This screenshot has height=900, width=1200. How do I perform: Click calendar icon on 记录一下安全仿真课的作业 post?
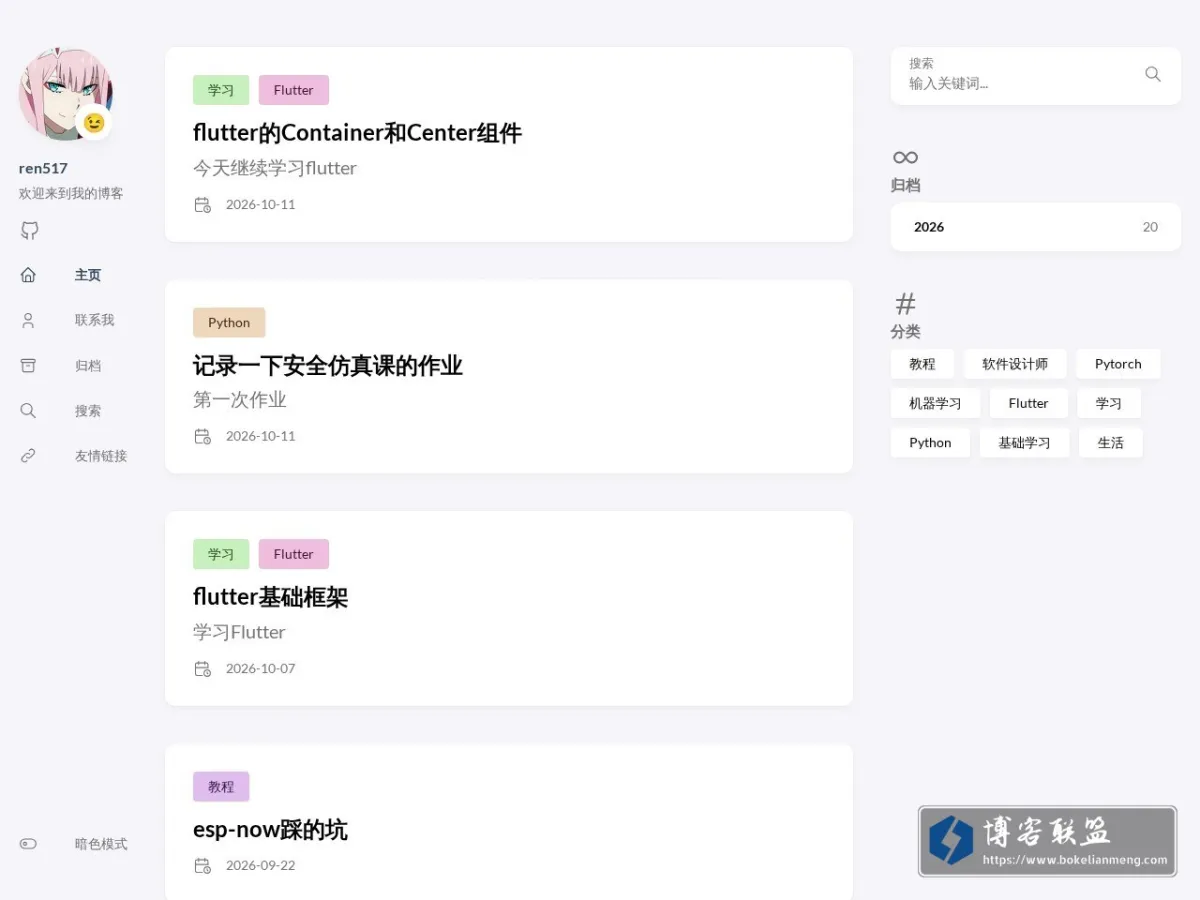tap(202, 436)
